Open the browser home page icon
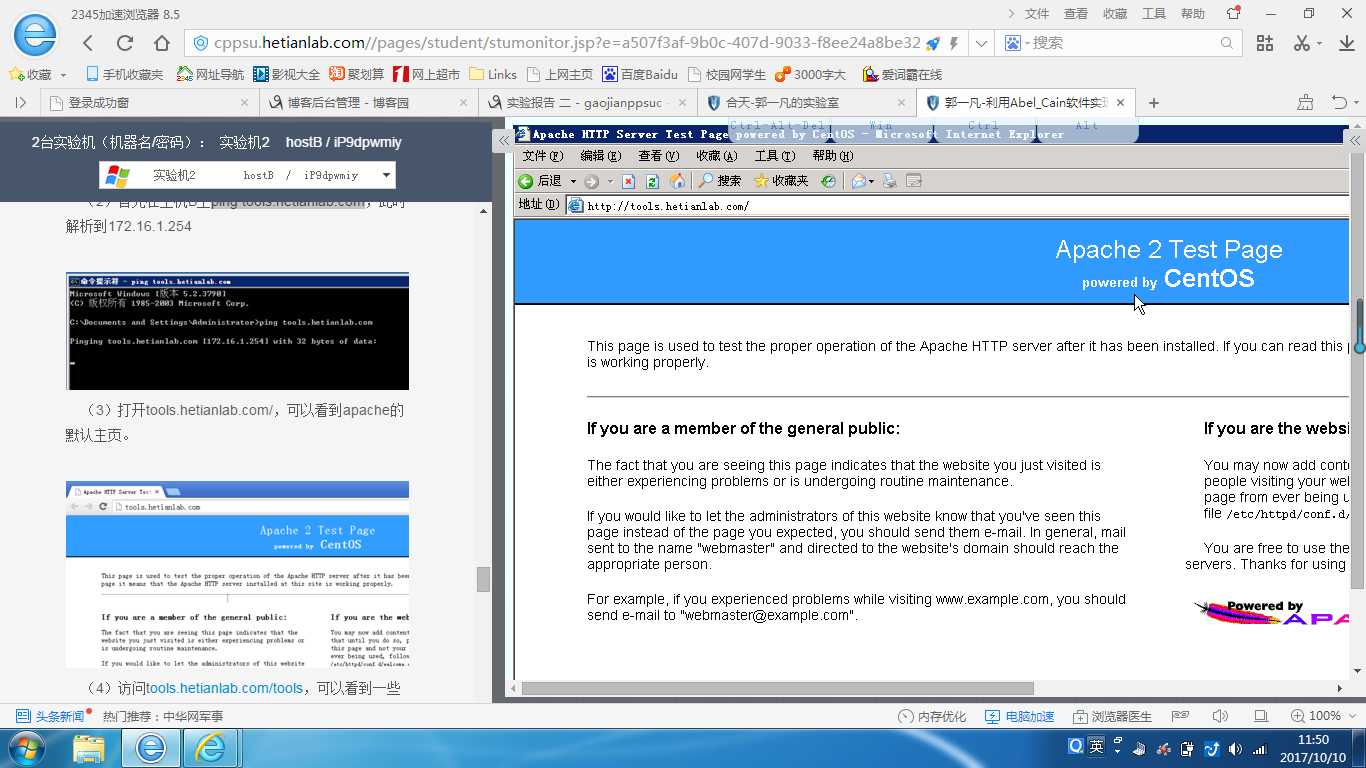The height and width of the screenshot is (768, 1366). (162, 43)
